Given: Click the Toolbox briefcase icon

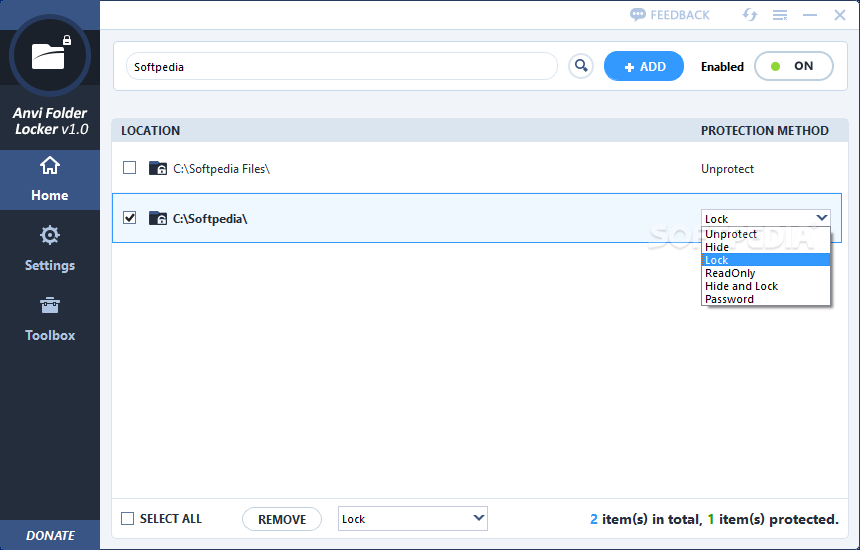Looking at the screenshot, I should (50, 305).
